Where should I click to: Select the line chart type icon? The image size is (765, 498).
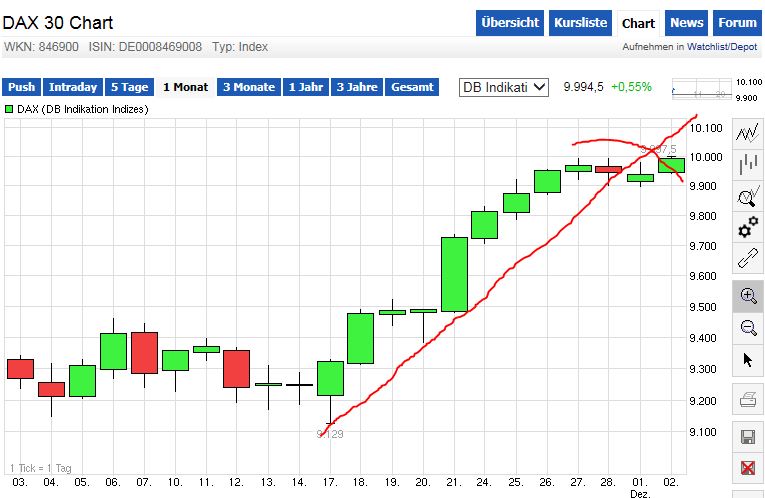pyautogui.click(x=748, y=132)
